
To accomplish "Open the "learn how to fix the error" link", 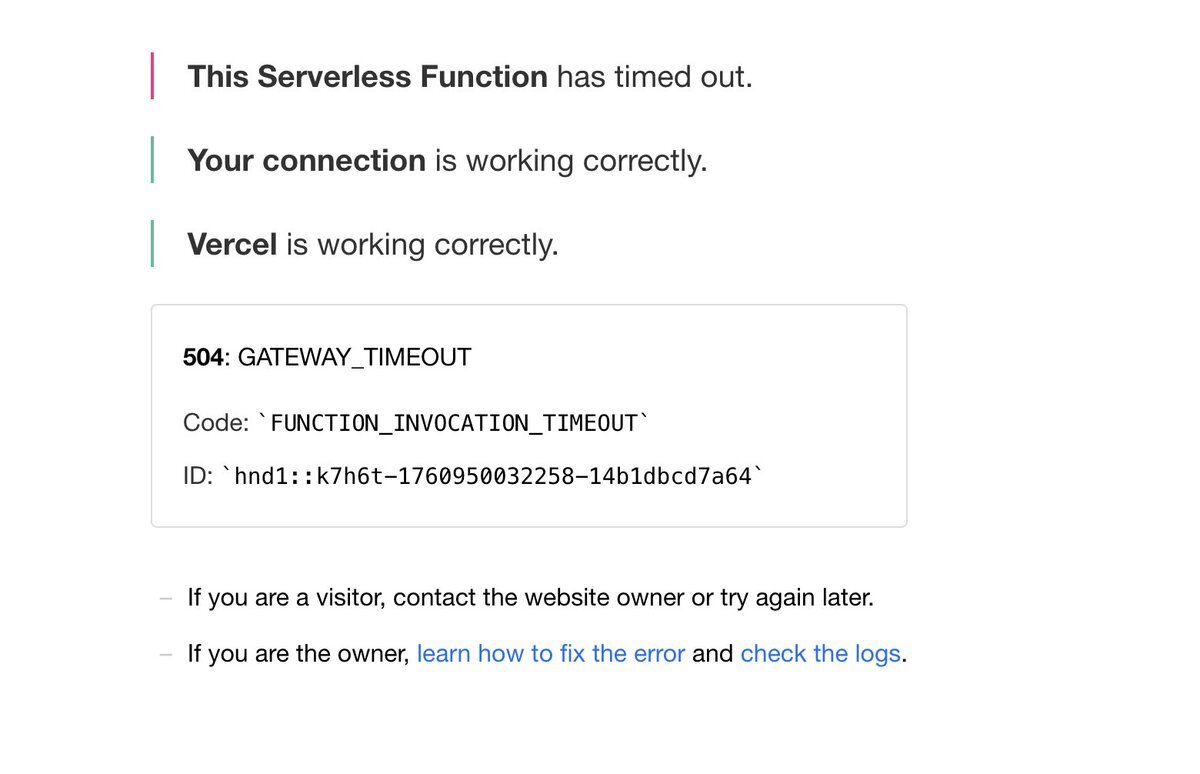I will (551, 654).
